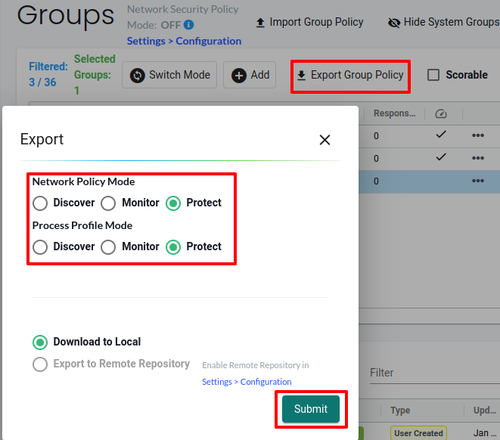This screenshot has height=440, width=500.
Task: Click the Filter input field
Action: pos(435,373)
